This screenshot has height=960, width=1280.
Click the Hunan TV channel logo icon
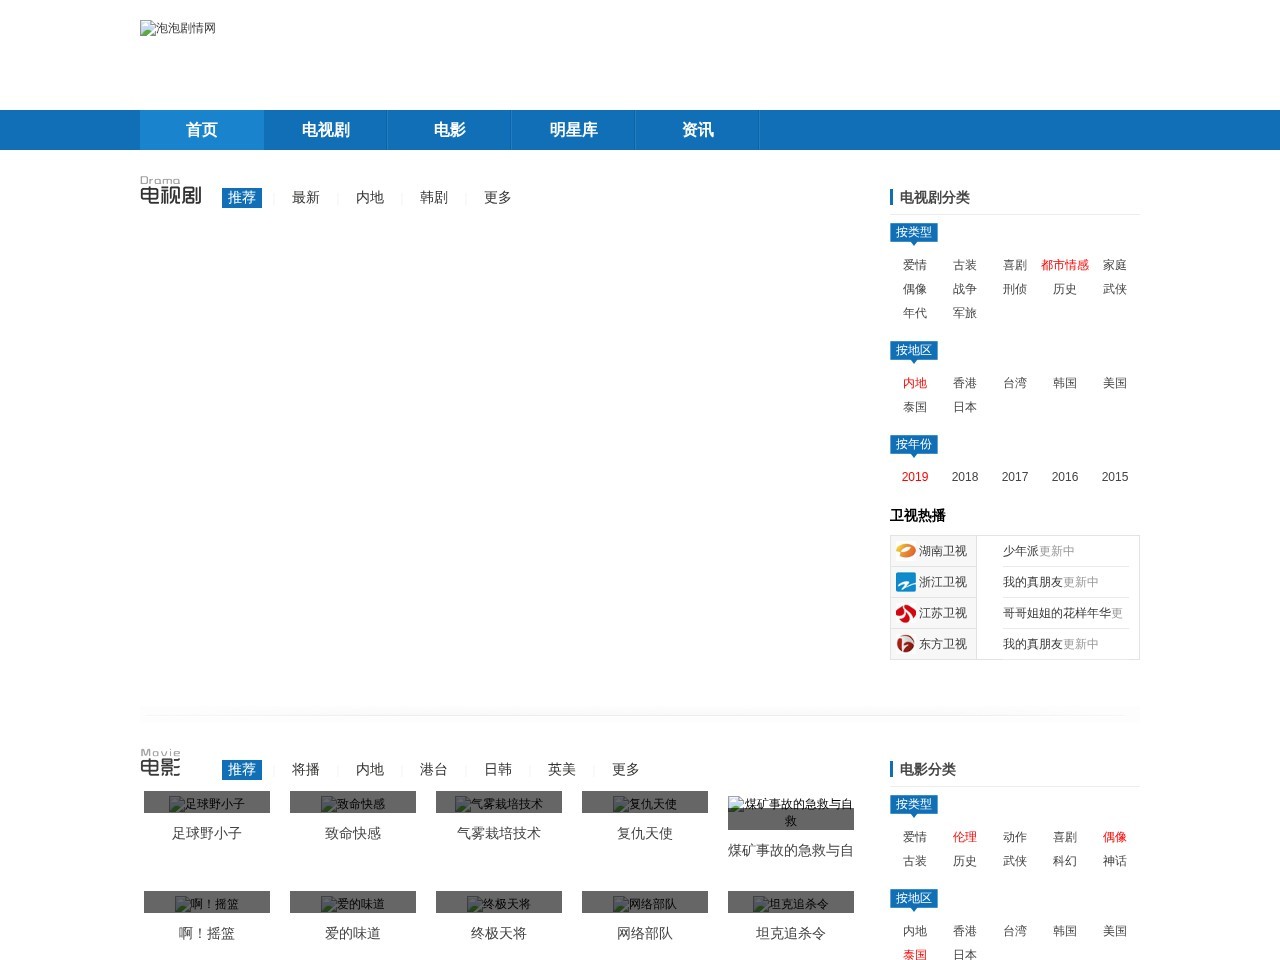click(x=906, y=551)
